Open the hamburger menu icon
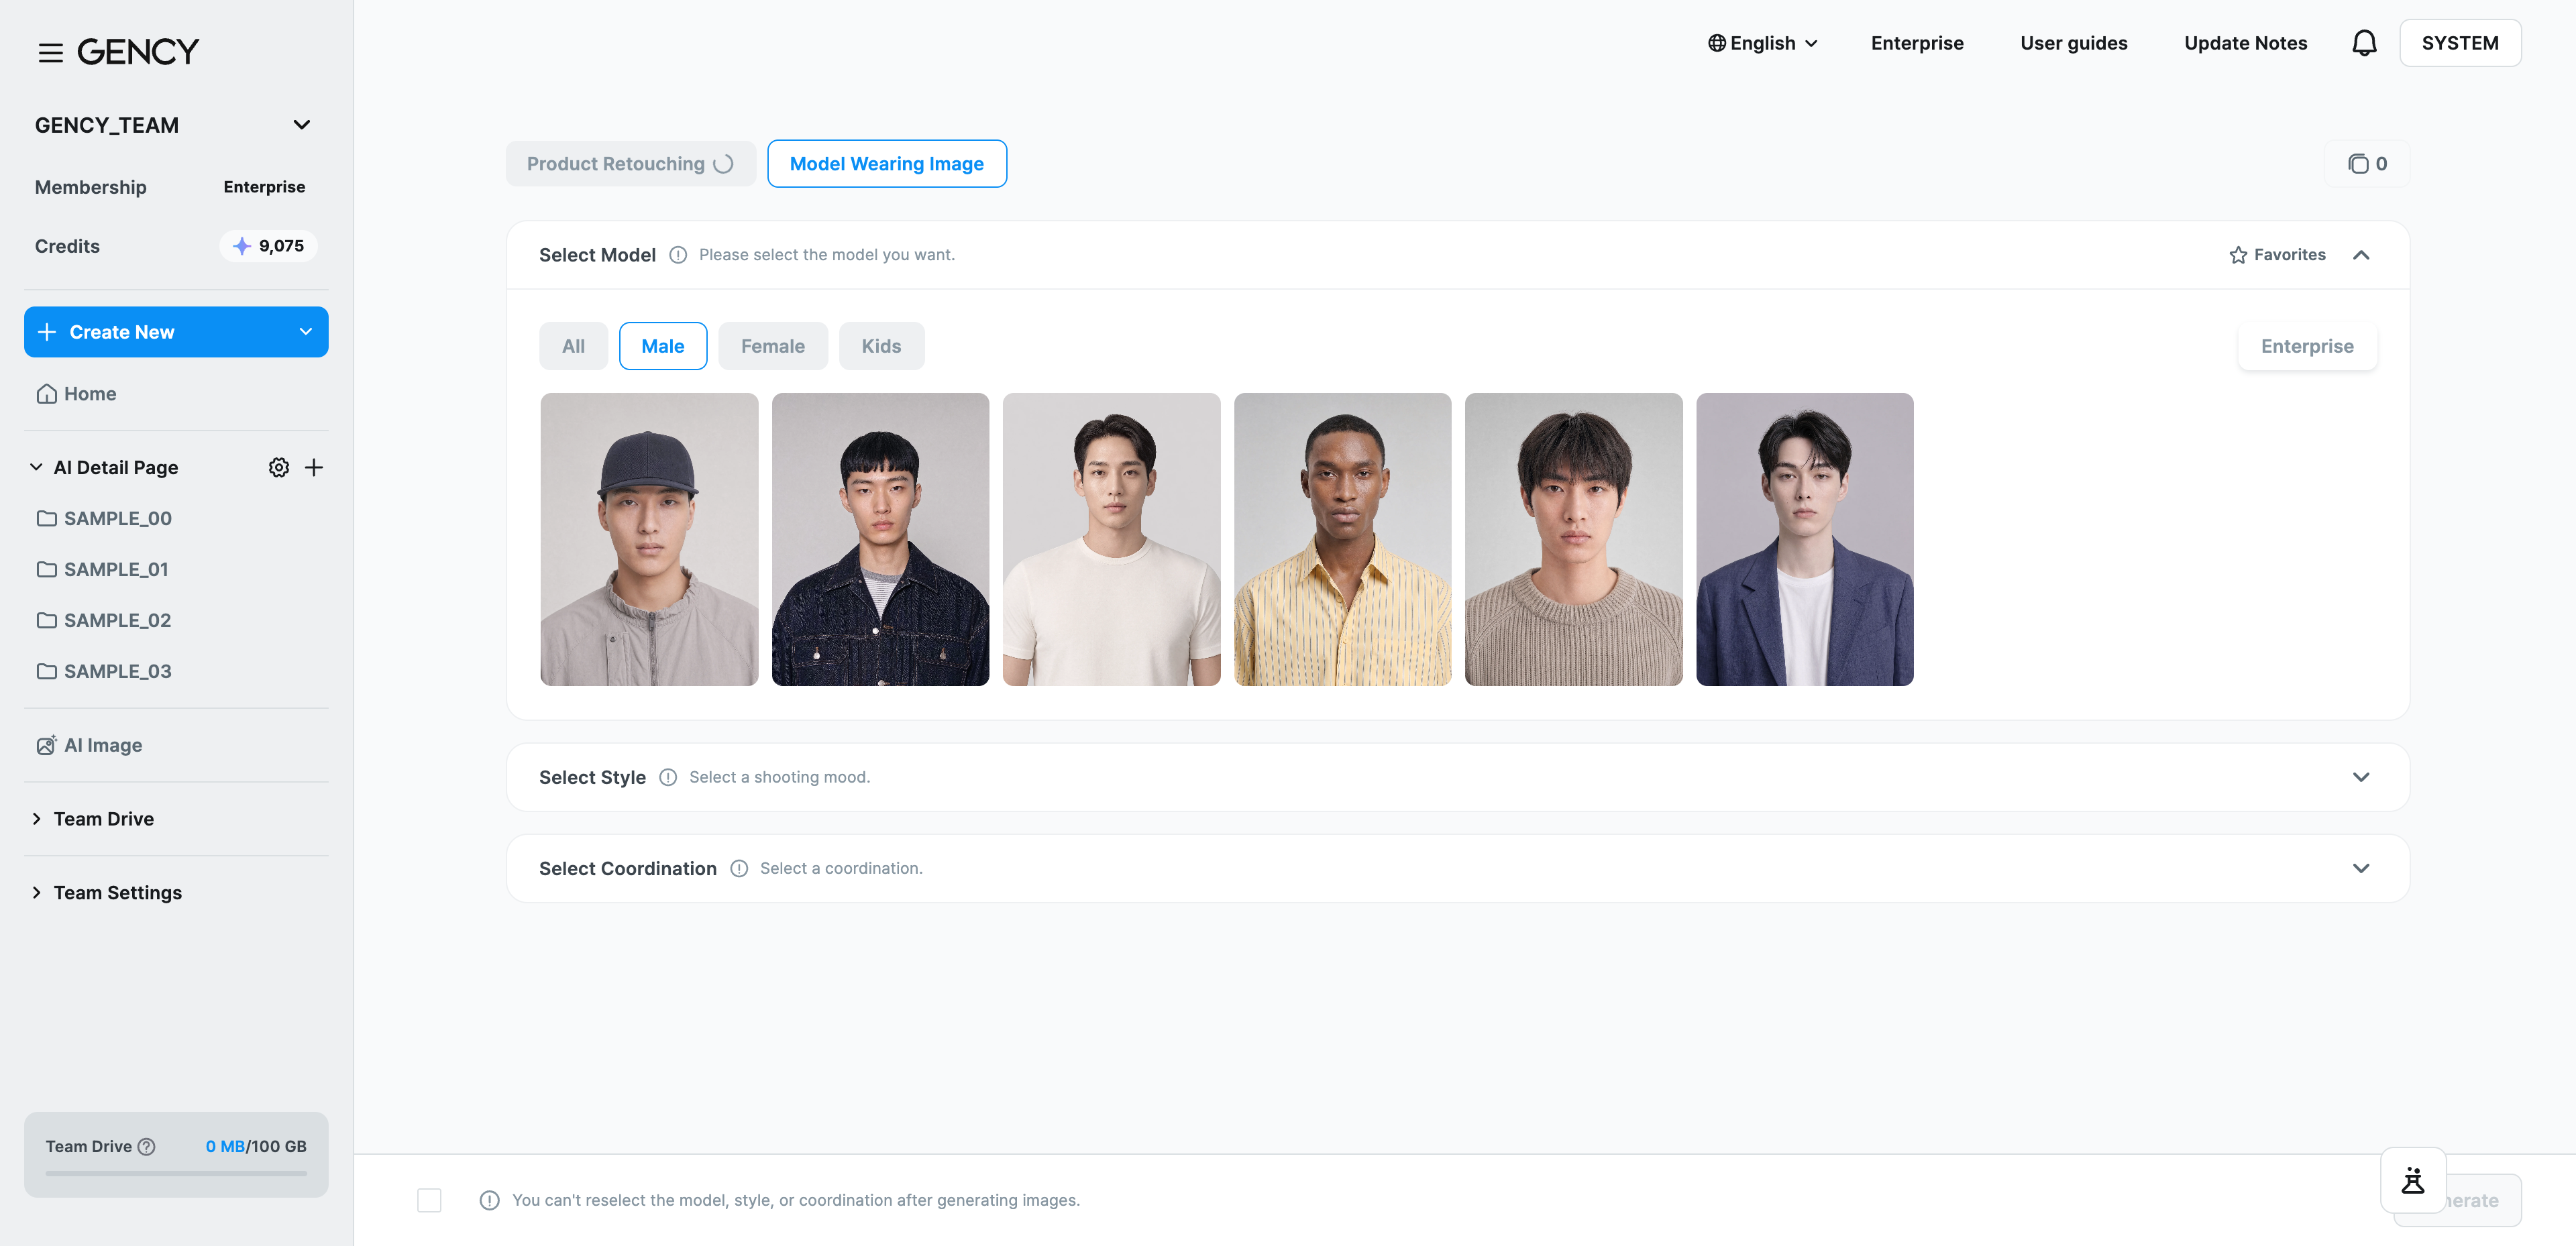 (50, 52)
